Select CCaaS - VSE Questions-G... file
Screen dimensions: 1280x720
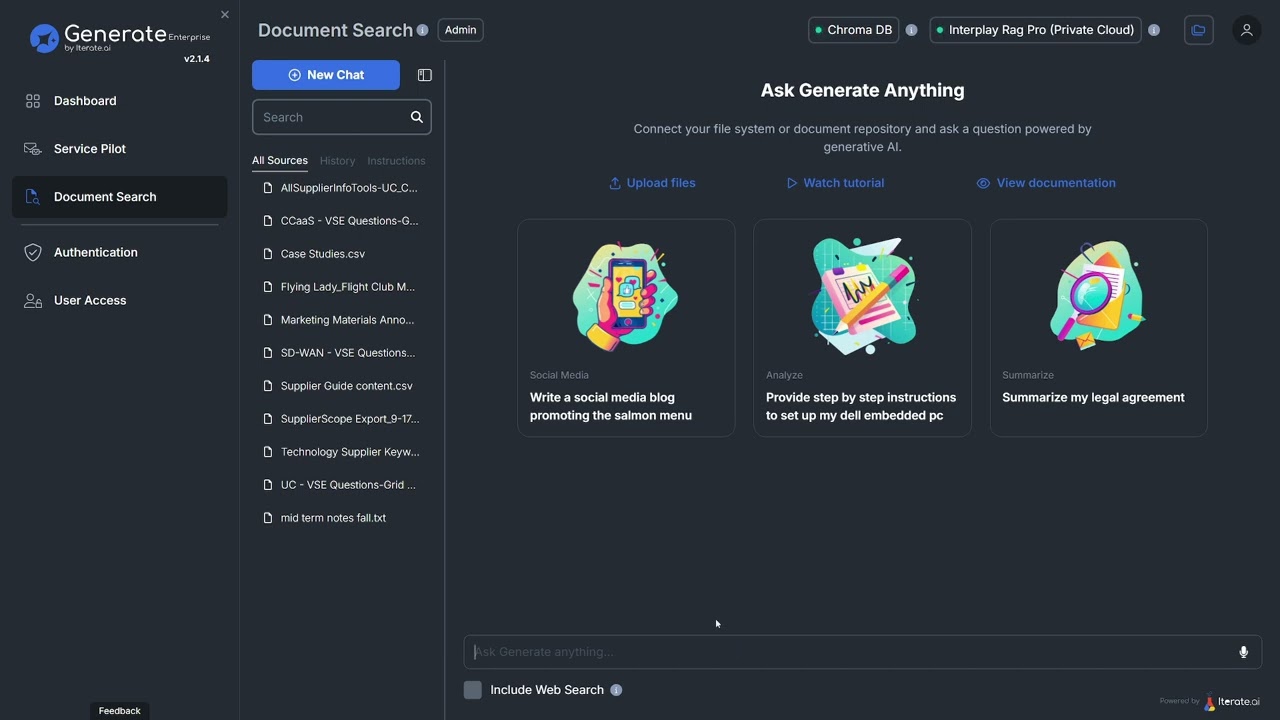(341, 221)
